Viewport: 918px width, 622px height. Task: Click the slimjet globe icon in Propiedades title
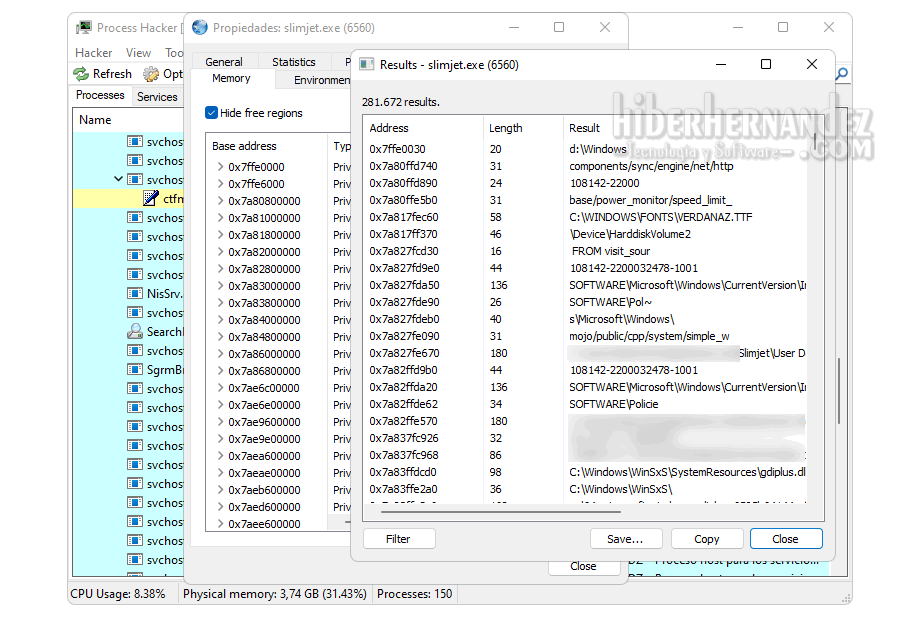tap(200, 28)
